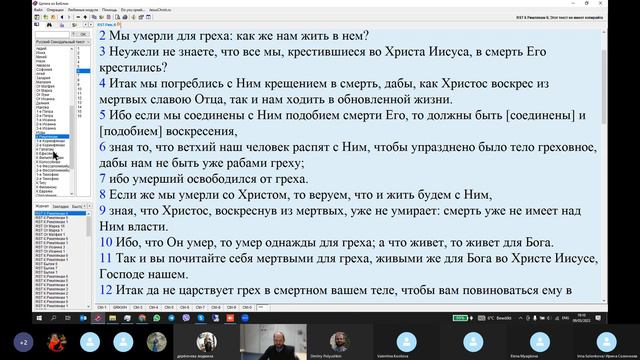Select chapter 16 in chapter list
The image size is (640, 360).
pos(80,116)
